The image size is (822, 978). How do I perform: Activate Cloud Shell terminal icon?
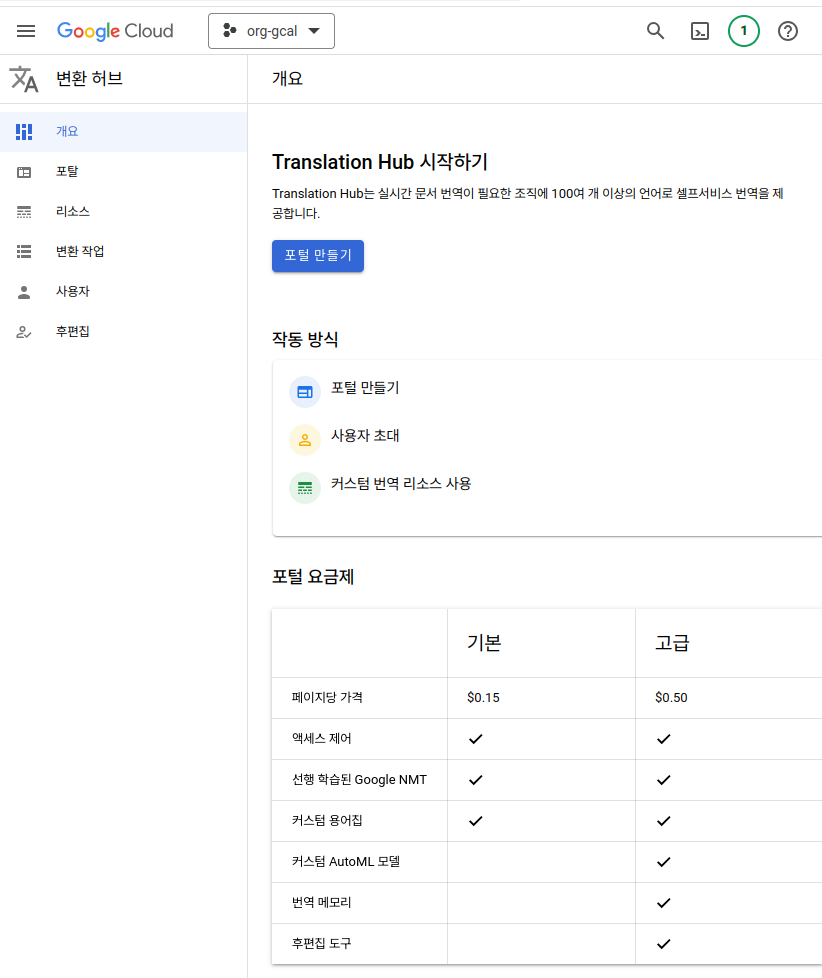click(700, 31)
